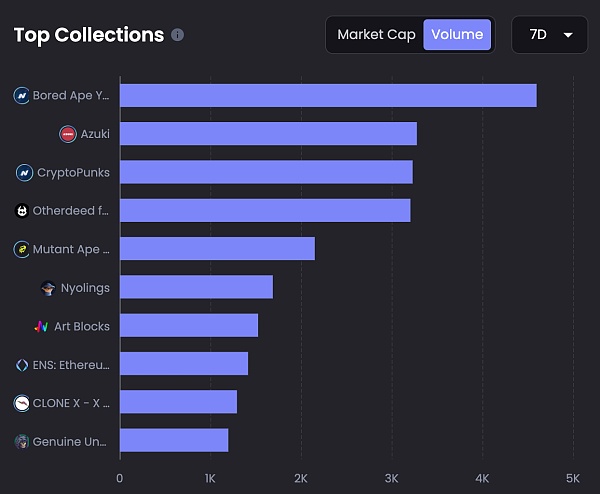Screen dimensions: 600x494
Task: Click the CLONE X collection icon
Action: (22, 403)
